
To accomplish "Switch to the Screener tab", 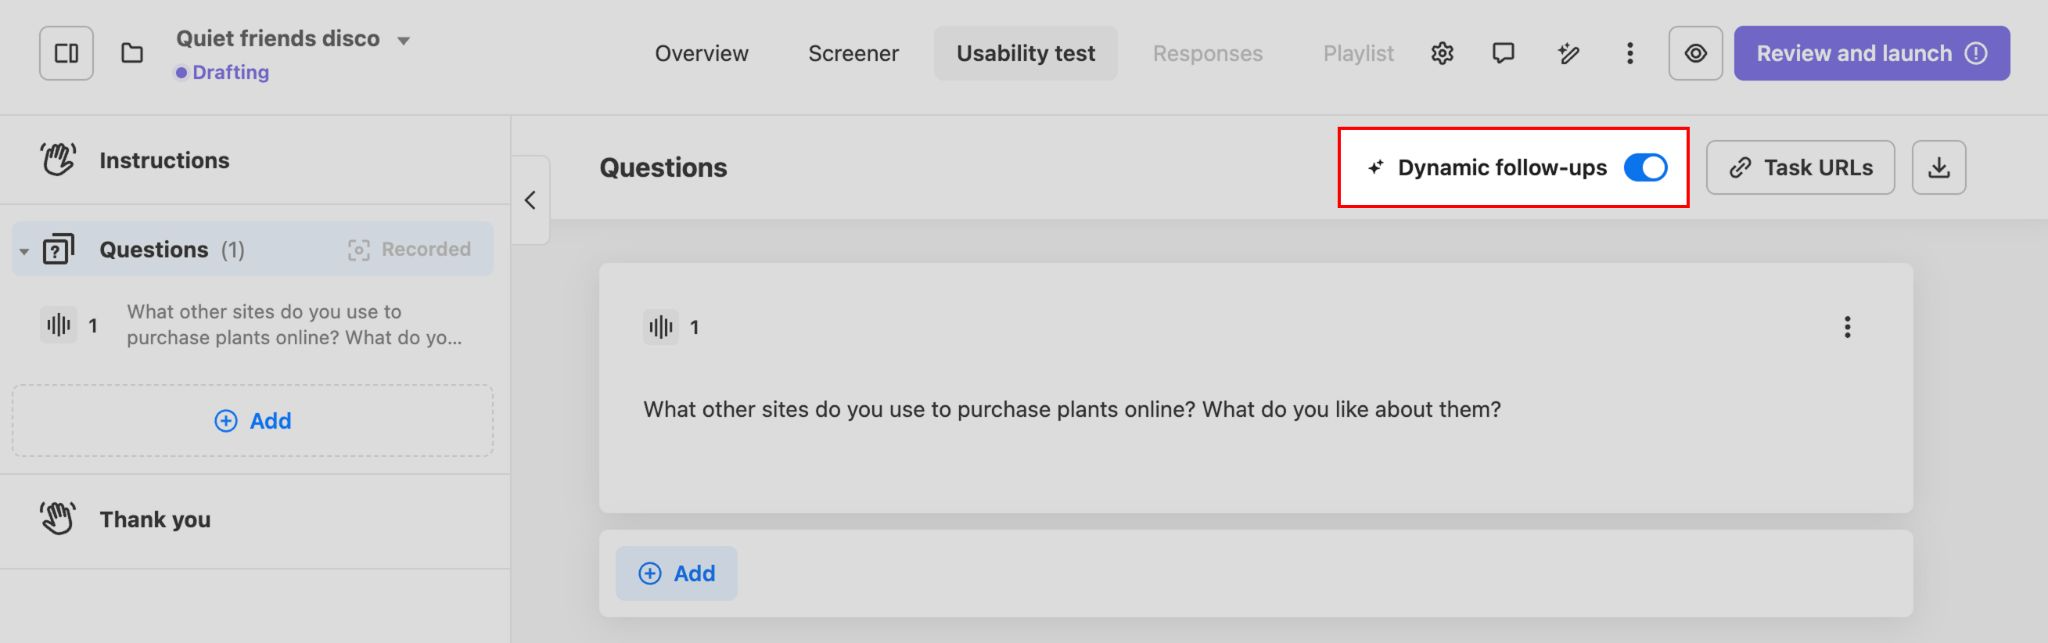I will pos(853,53).
